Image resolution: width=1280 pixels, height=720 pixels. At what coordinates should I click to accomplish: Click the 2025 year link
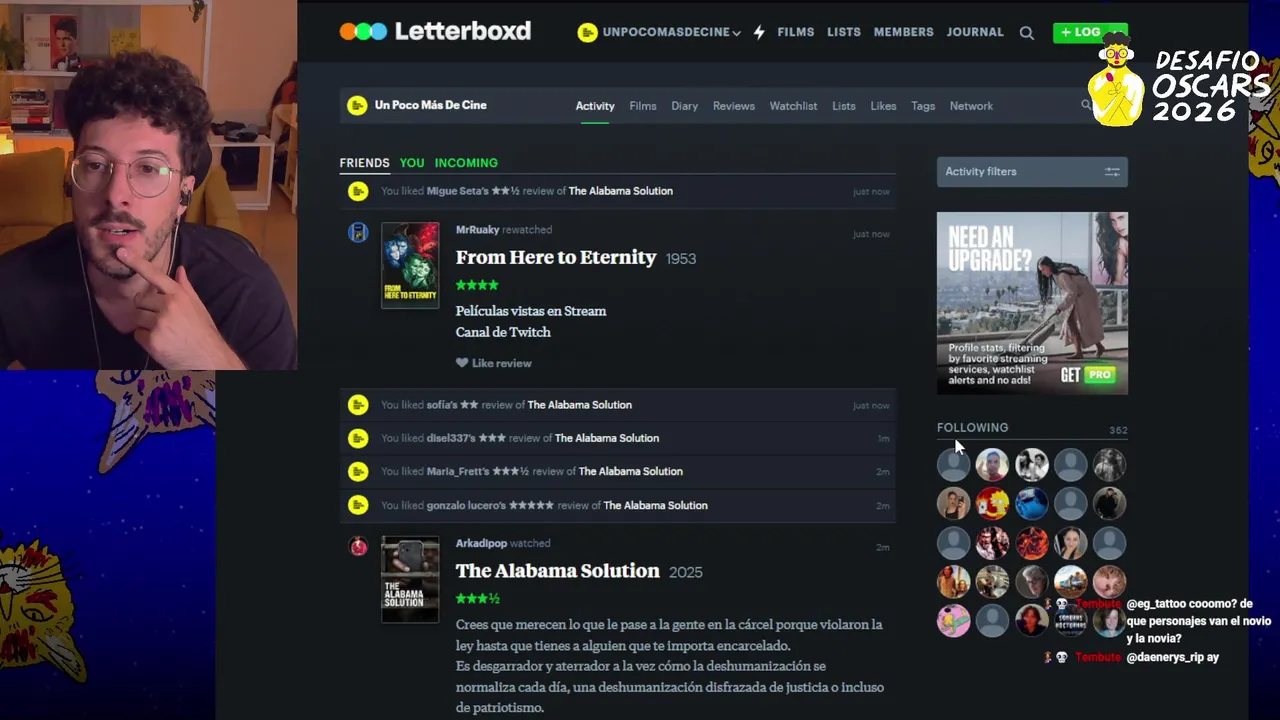tap(686, 573)
